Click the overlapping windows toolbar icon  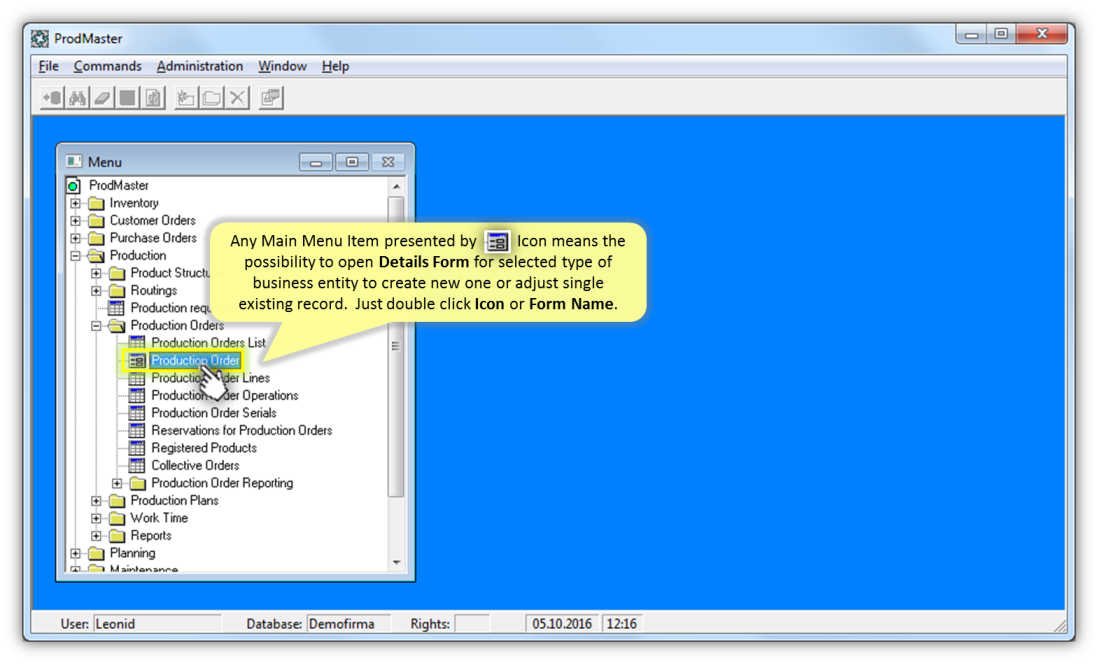click(270, 98)
